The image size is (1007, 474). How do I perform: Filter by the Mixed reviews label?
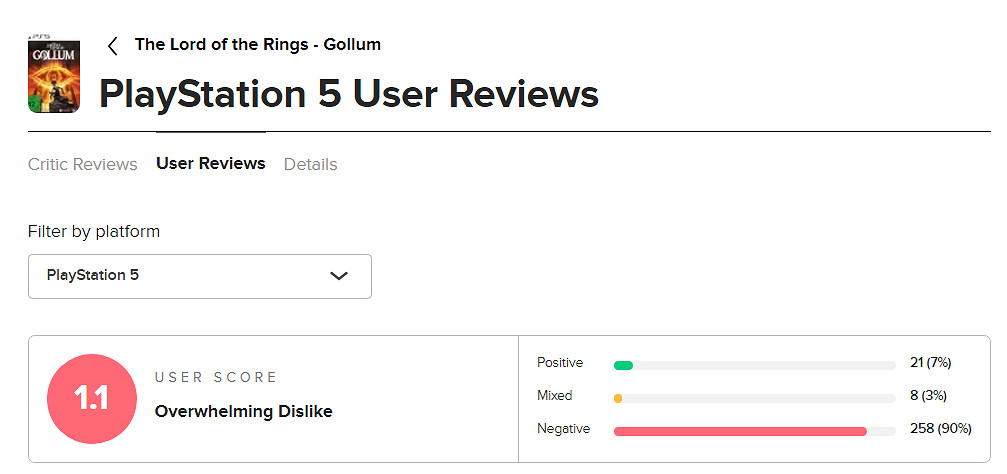click(x=554, y=396)
